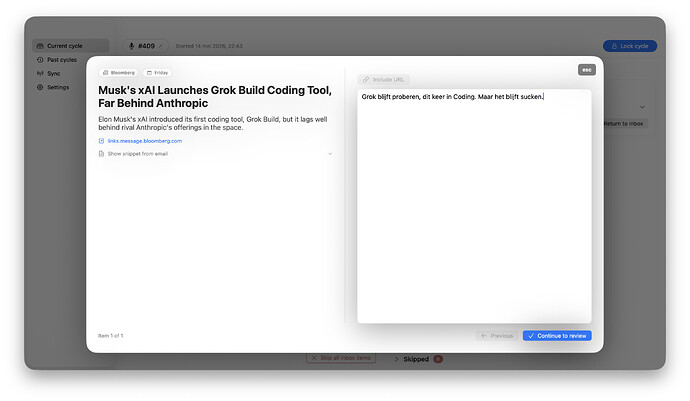
Task: Click the Bloomberg source tag
Action: coord(118,73)
